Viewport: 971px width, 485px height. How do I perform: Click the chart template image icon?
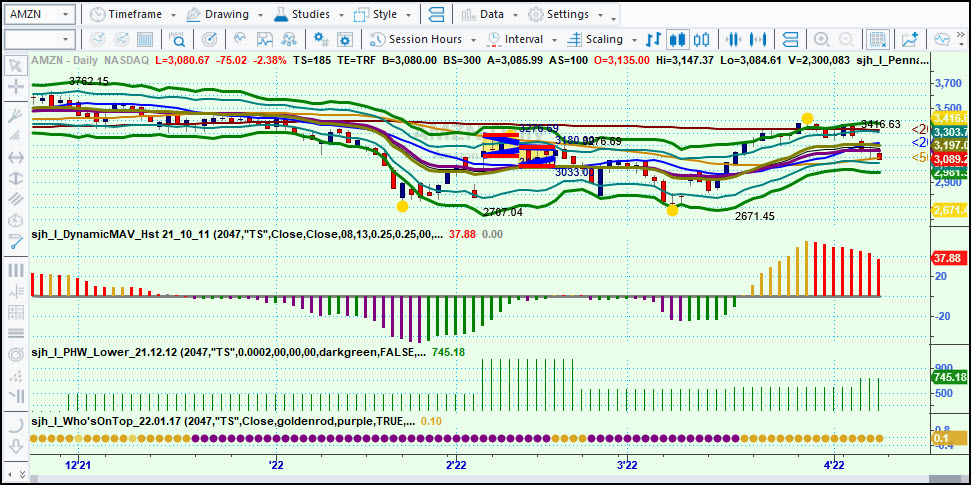[265, 40]
